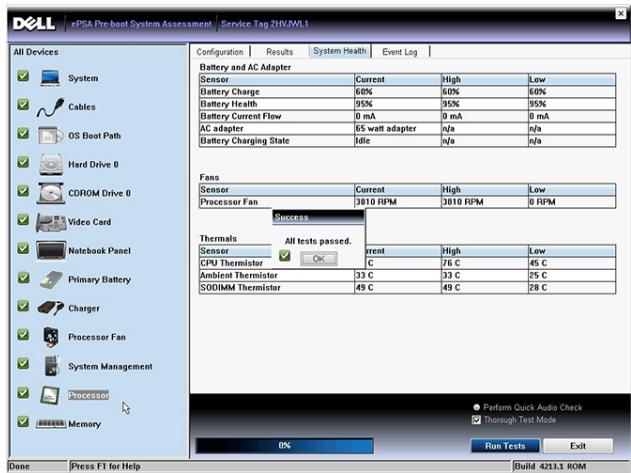
Task: Click the Battery Charge sensor row
Action: (x=407, y=92)
